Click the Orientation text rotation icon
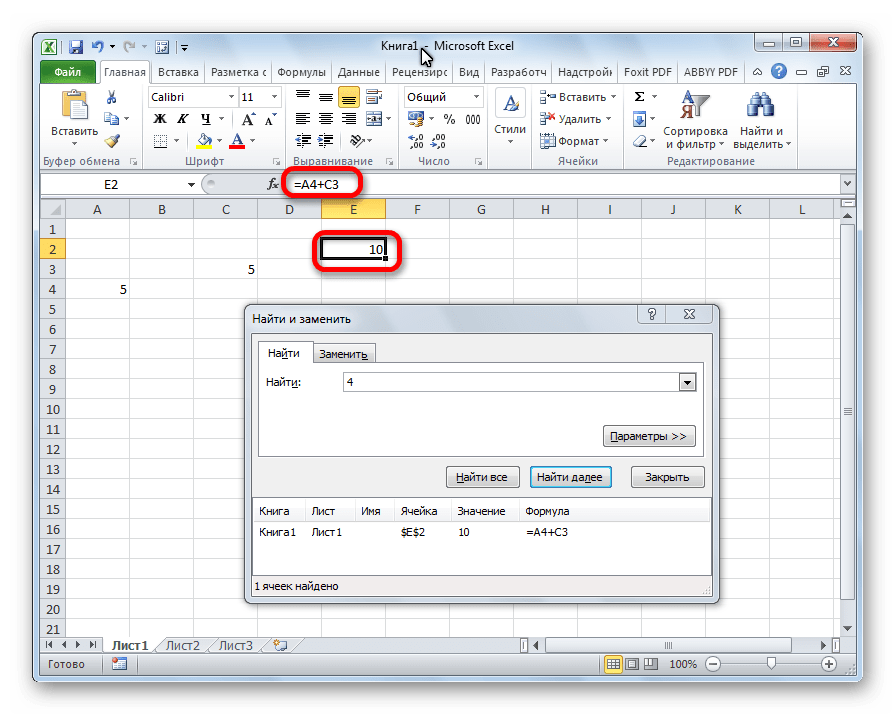This screenshot has width=896, height=715. click(358, 141)
